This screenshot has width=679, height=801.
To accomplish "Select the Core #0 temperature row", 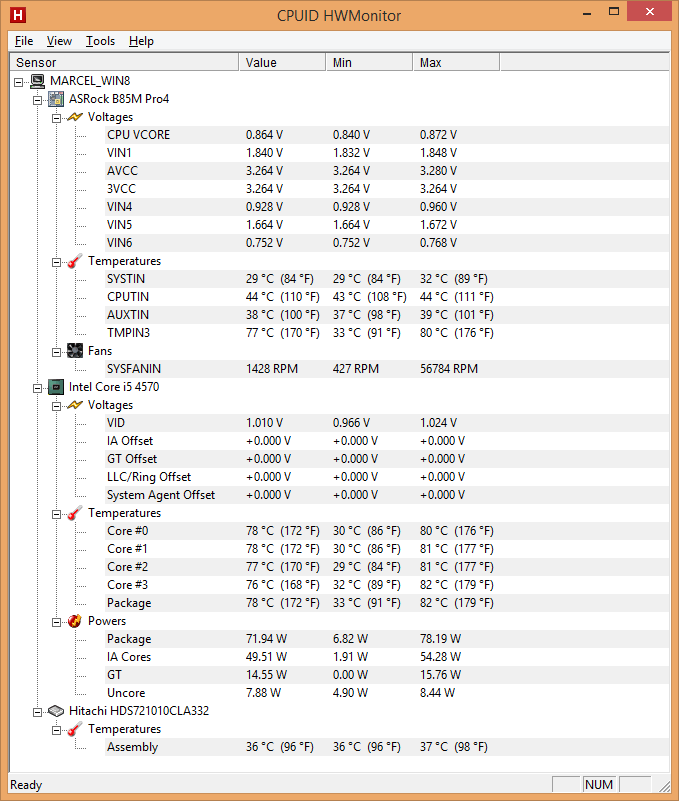I will tap(387, 531).
